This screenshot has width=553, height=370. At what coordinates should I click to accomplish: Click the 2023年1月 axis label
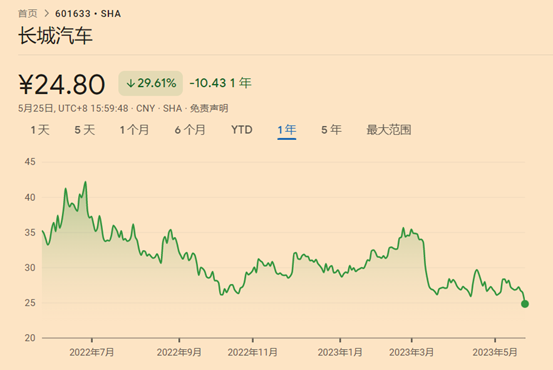[x=340, y=352]
